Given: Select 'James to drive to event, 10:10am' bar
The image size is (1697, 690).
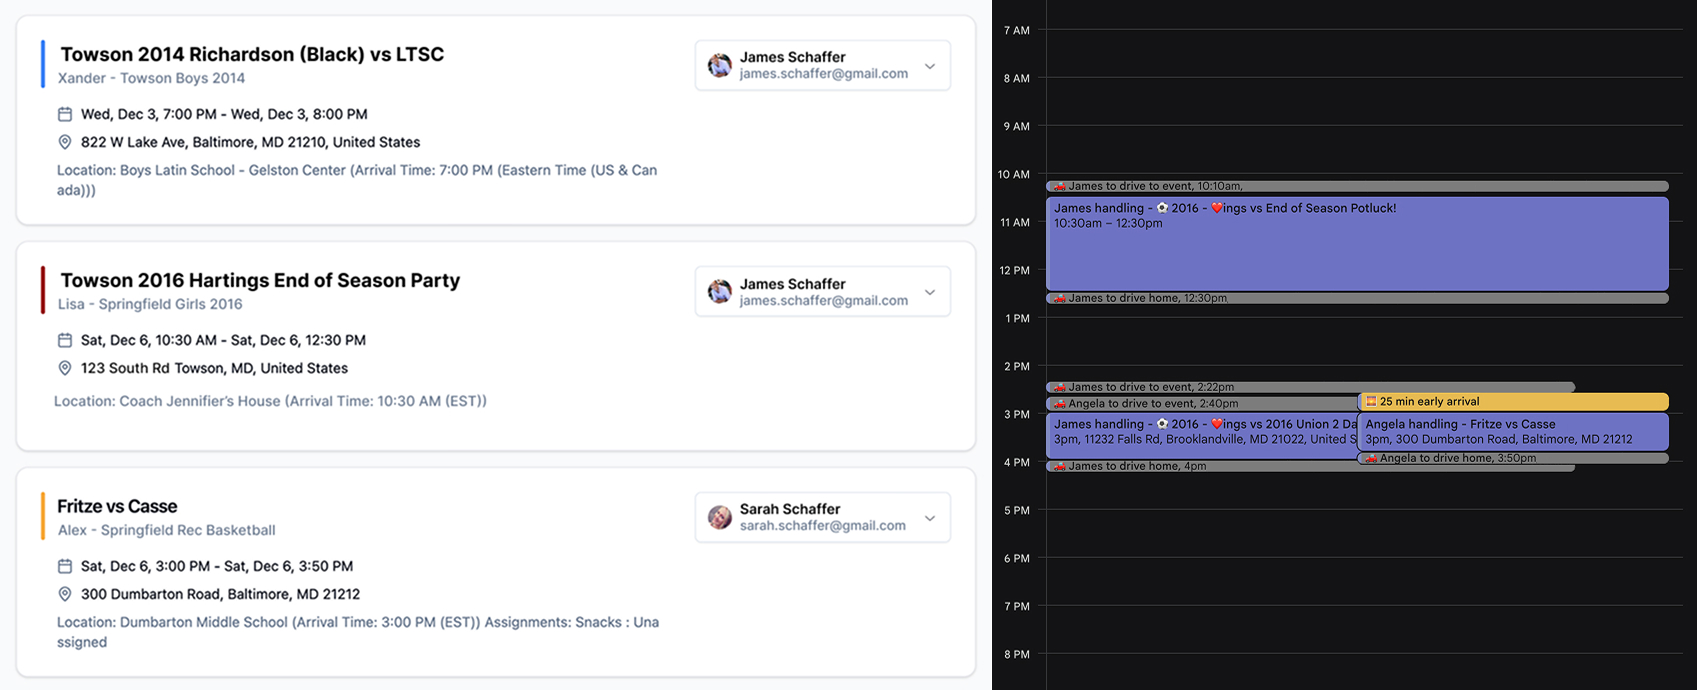Looking at the screenshot, I should pos(1357,186).
